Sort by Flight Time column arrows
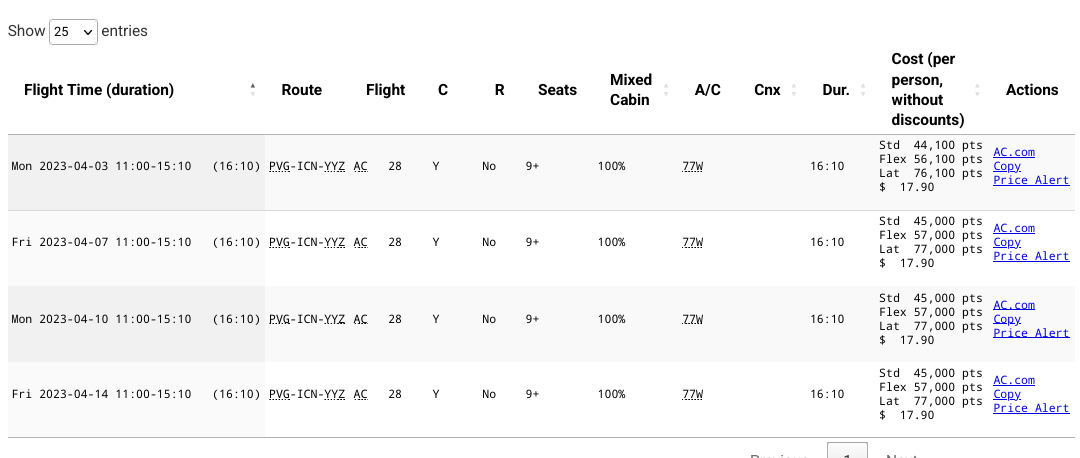This screenshot has width=1080, height=458. pos(253,90)
